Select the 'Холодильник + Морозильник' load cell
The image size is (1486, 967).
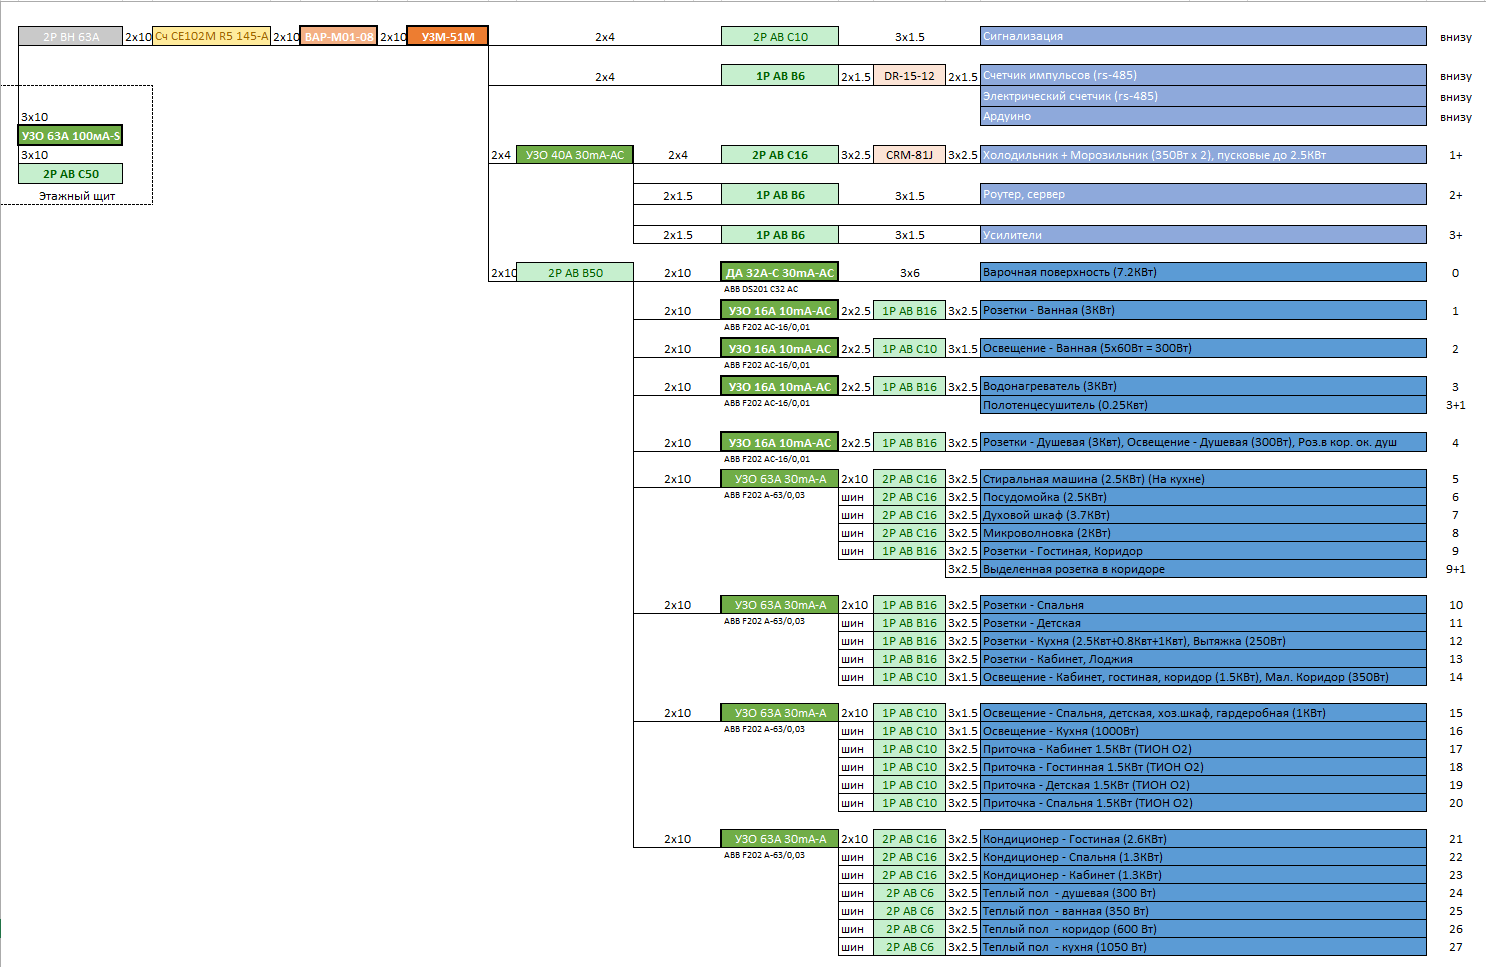tap(1204, 154)
